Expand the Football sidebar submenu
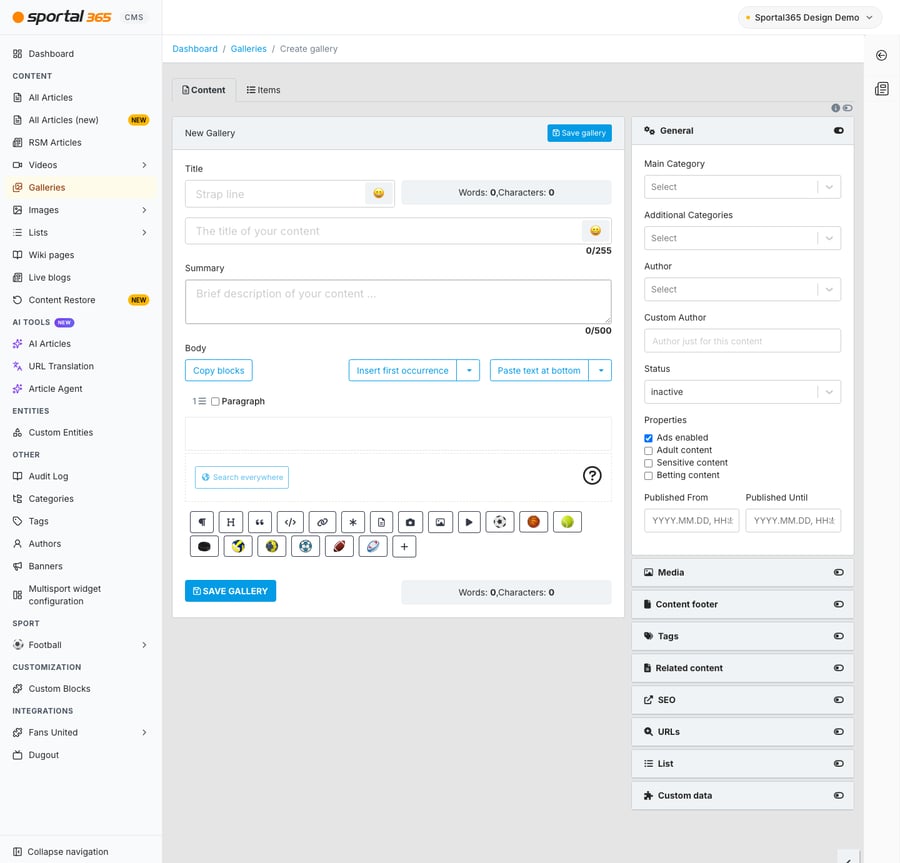 [x=145, y=645]
